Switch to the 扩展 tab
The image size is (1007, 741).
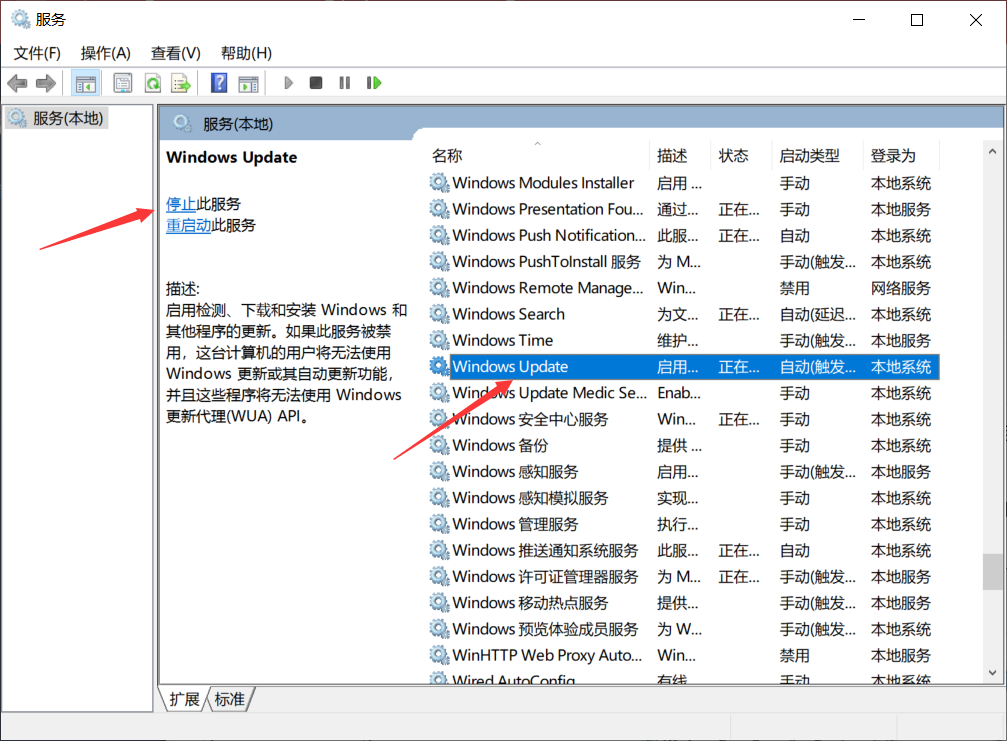184,699
